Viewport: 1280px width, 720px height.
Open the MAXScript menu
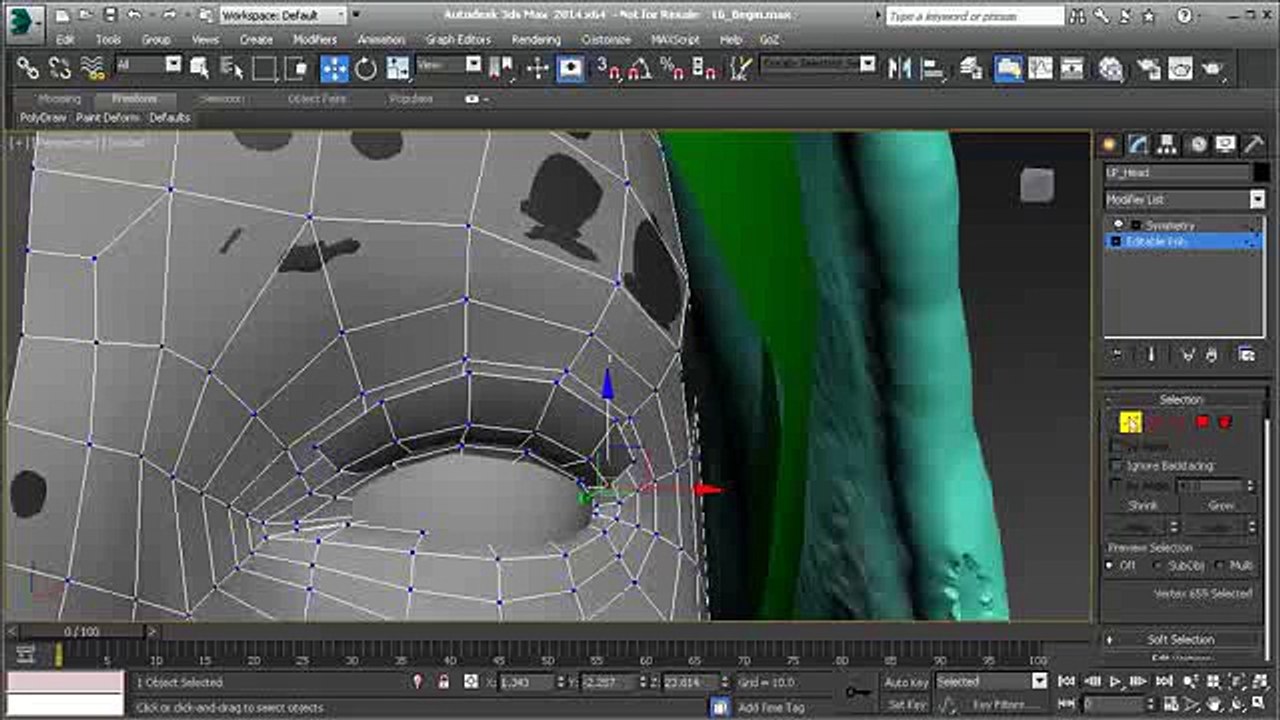[675, 40]
